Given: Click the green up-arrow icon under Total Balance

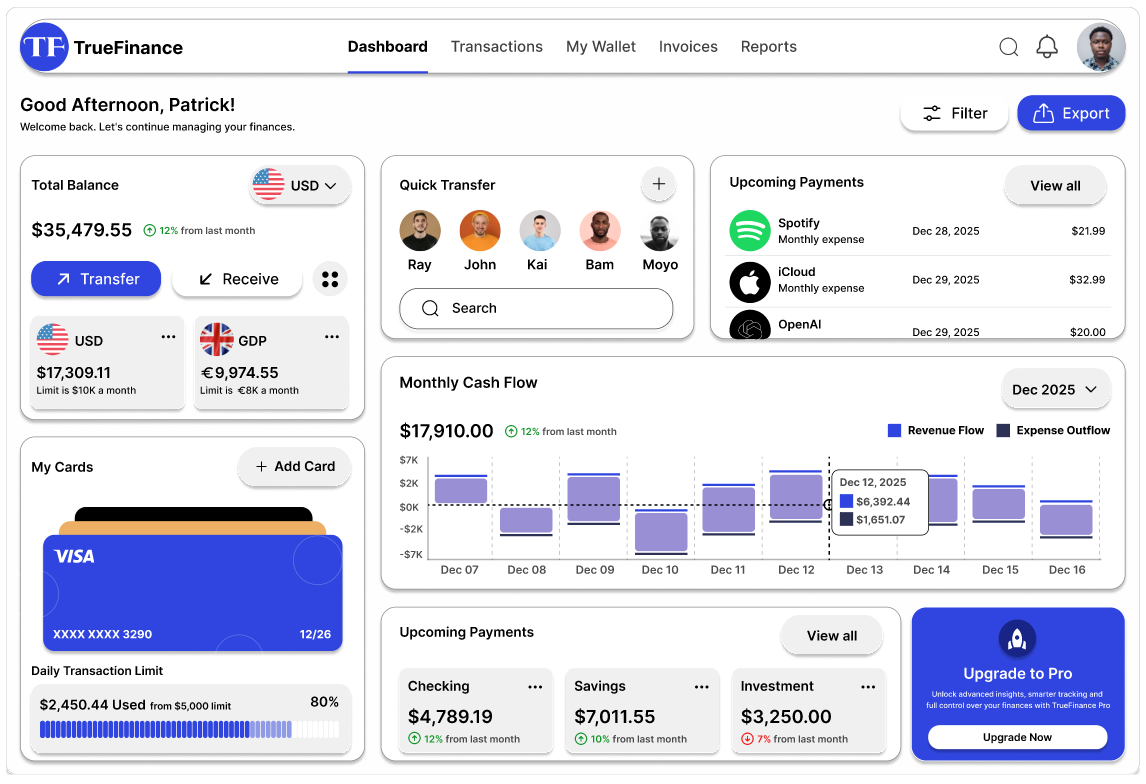Looking at the screenshot, I should pos(150,230).
